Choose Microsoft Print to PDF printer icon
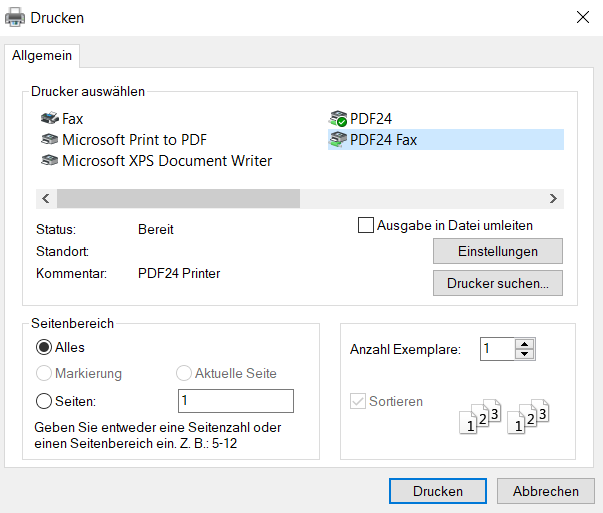 click(49, 140)
